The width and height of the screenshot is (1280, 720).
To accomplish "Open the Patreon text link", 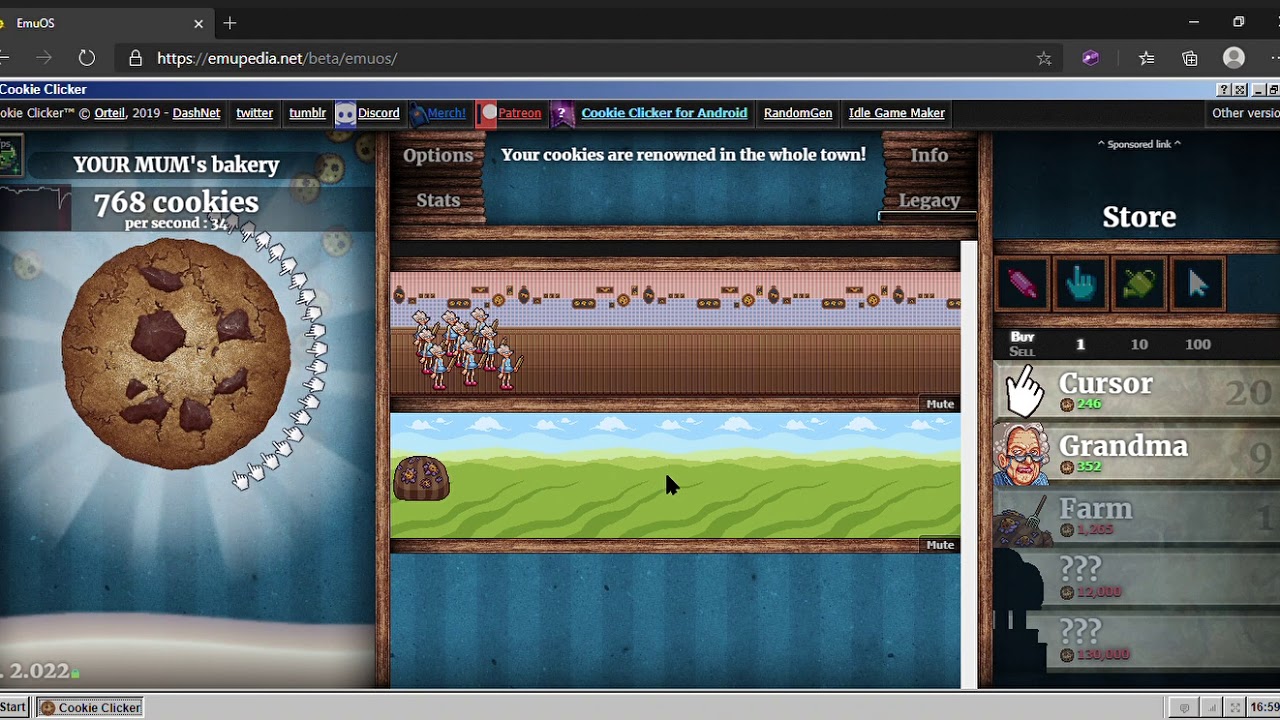I will click(519, 113).
